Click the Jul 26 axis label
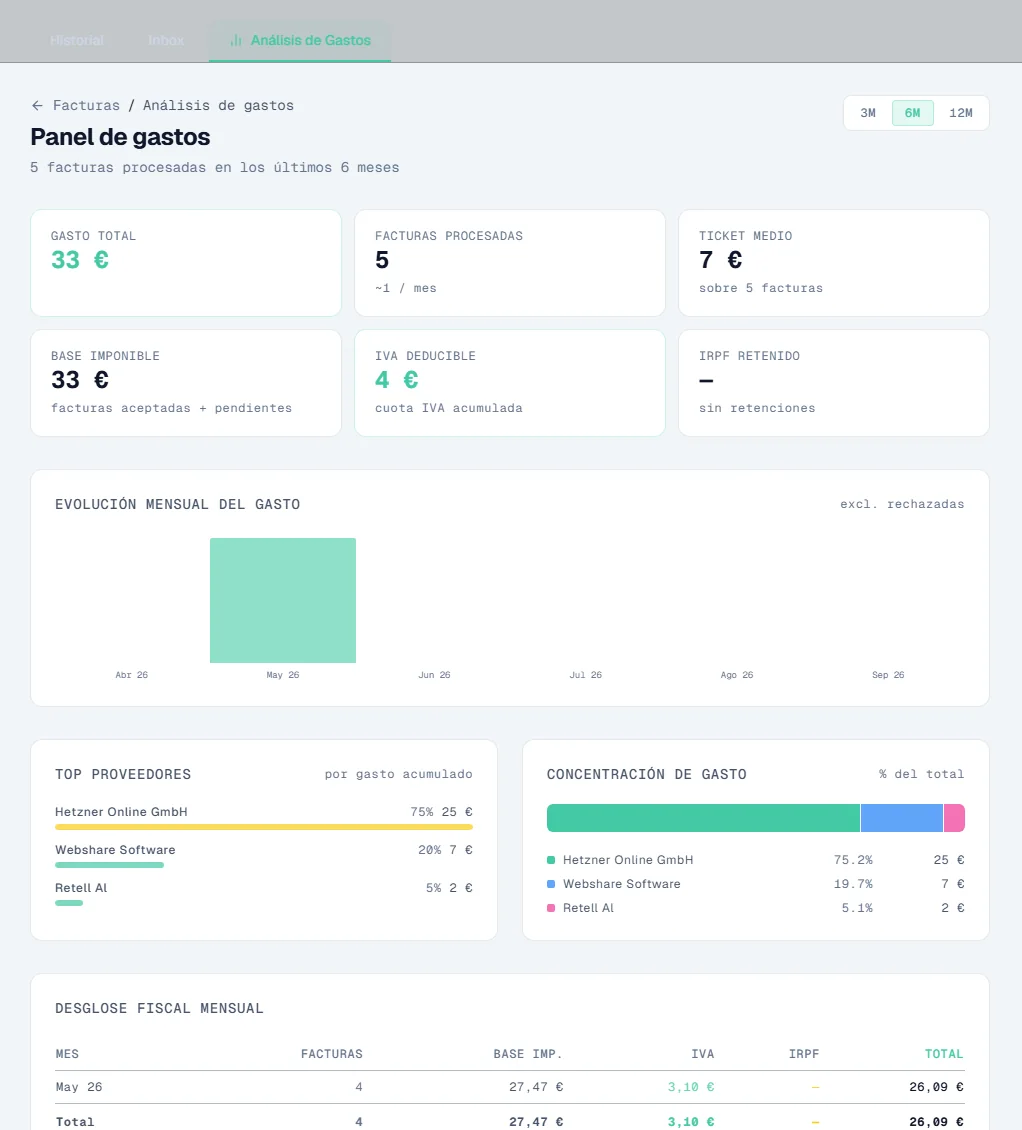The height and width of the screenshot is (1130, 1022). (x=585, y=675)
